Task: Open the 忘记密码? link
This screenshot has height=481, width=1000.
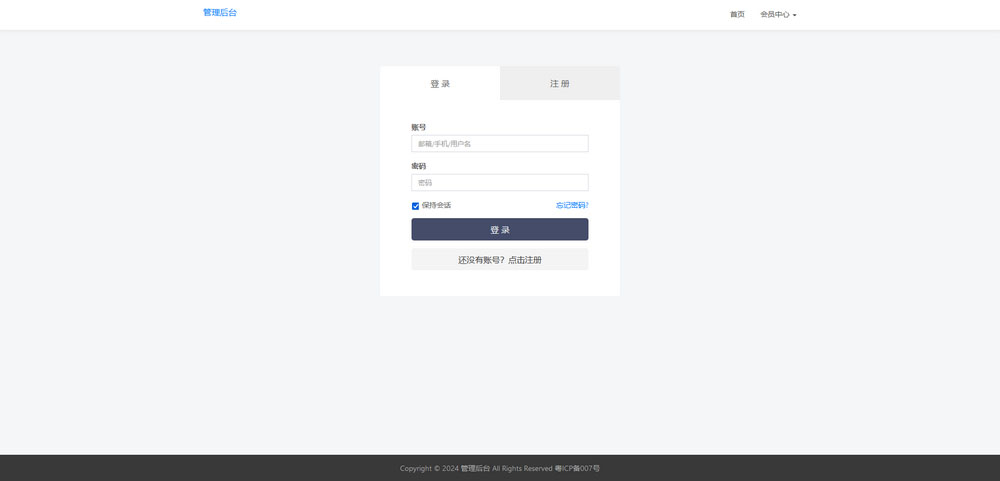Action: point(572,205)
